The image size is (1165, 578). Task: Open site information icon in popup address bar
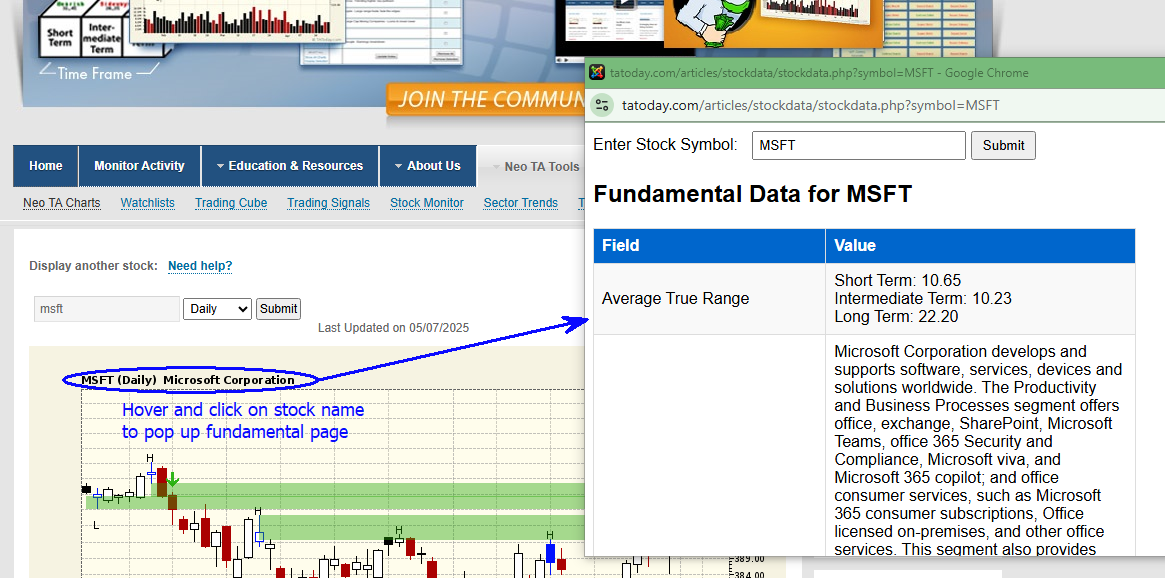[601, 105]
